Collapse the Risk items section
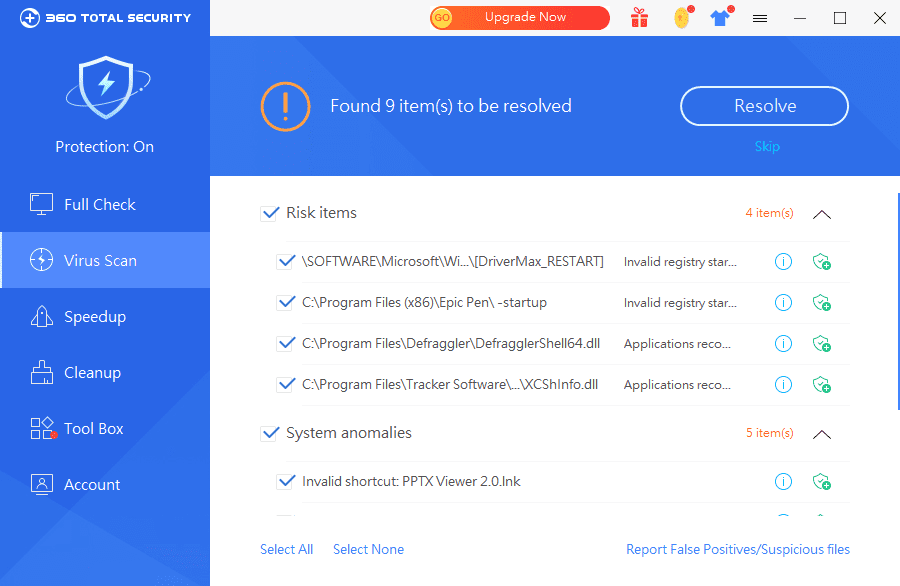The width and height of the screenshot is (900, 586). [822, 214]
